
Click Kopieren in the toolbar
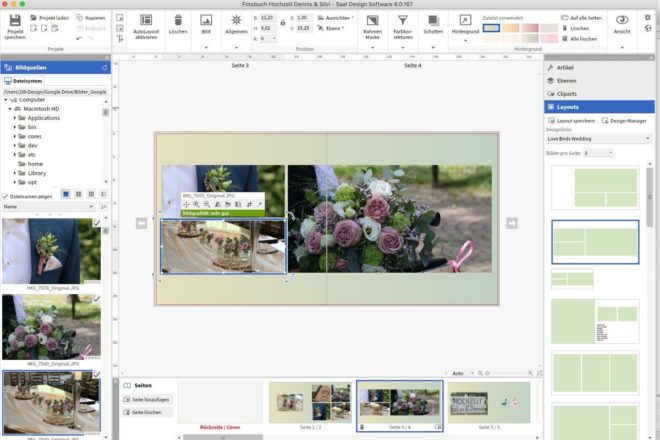(x=91, y=18)
